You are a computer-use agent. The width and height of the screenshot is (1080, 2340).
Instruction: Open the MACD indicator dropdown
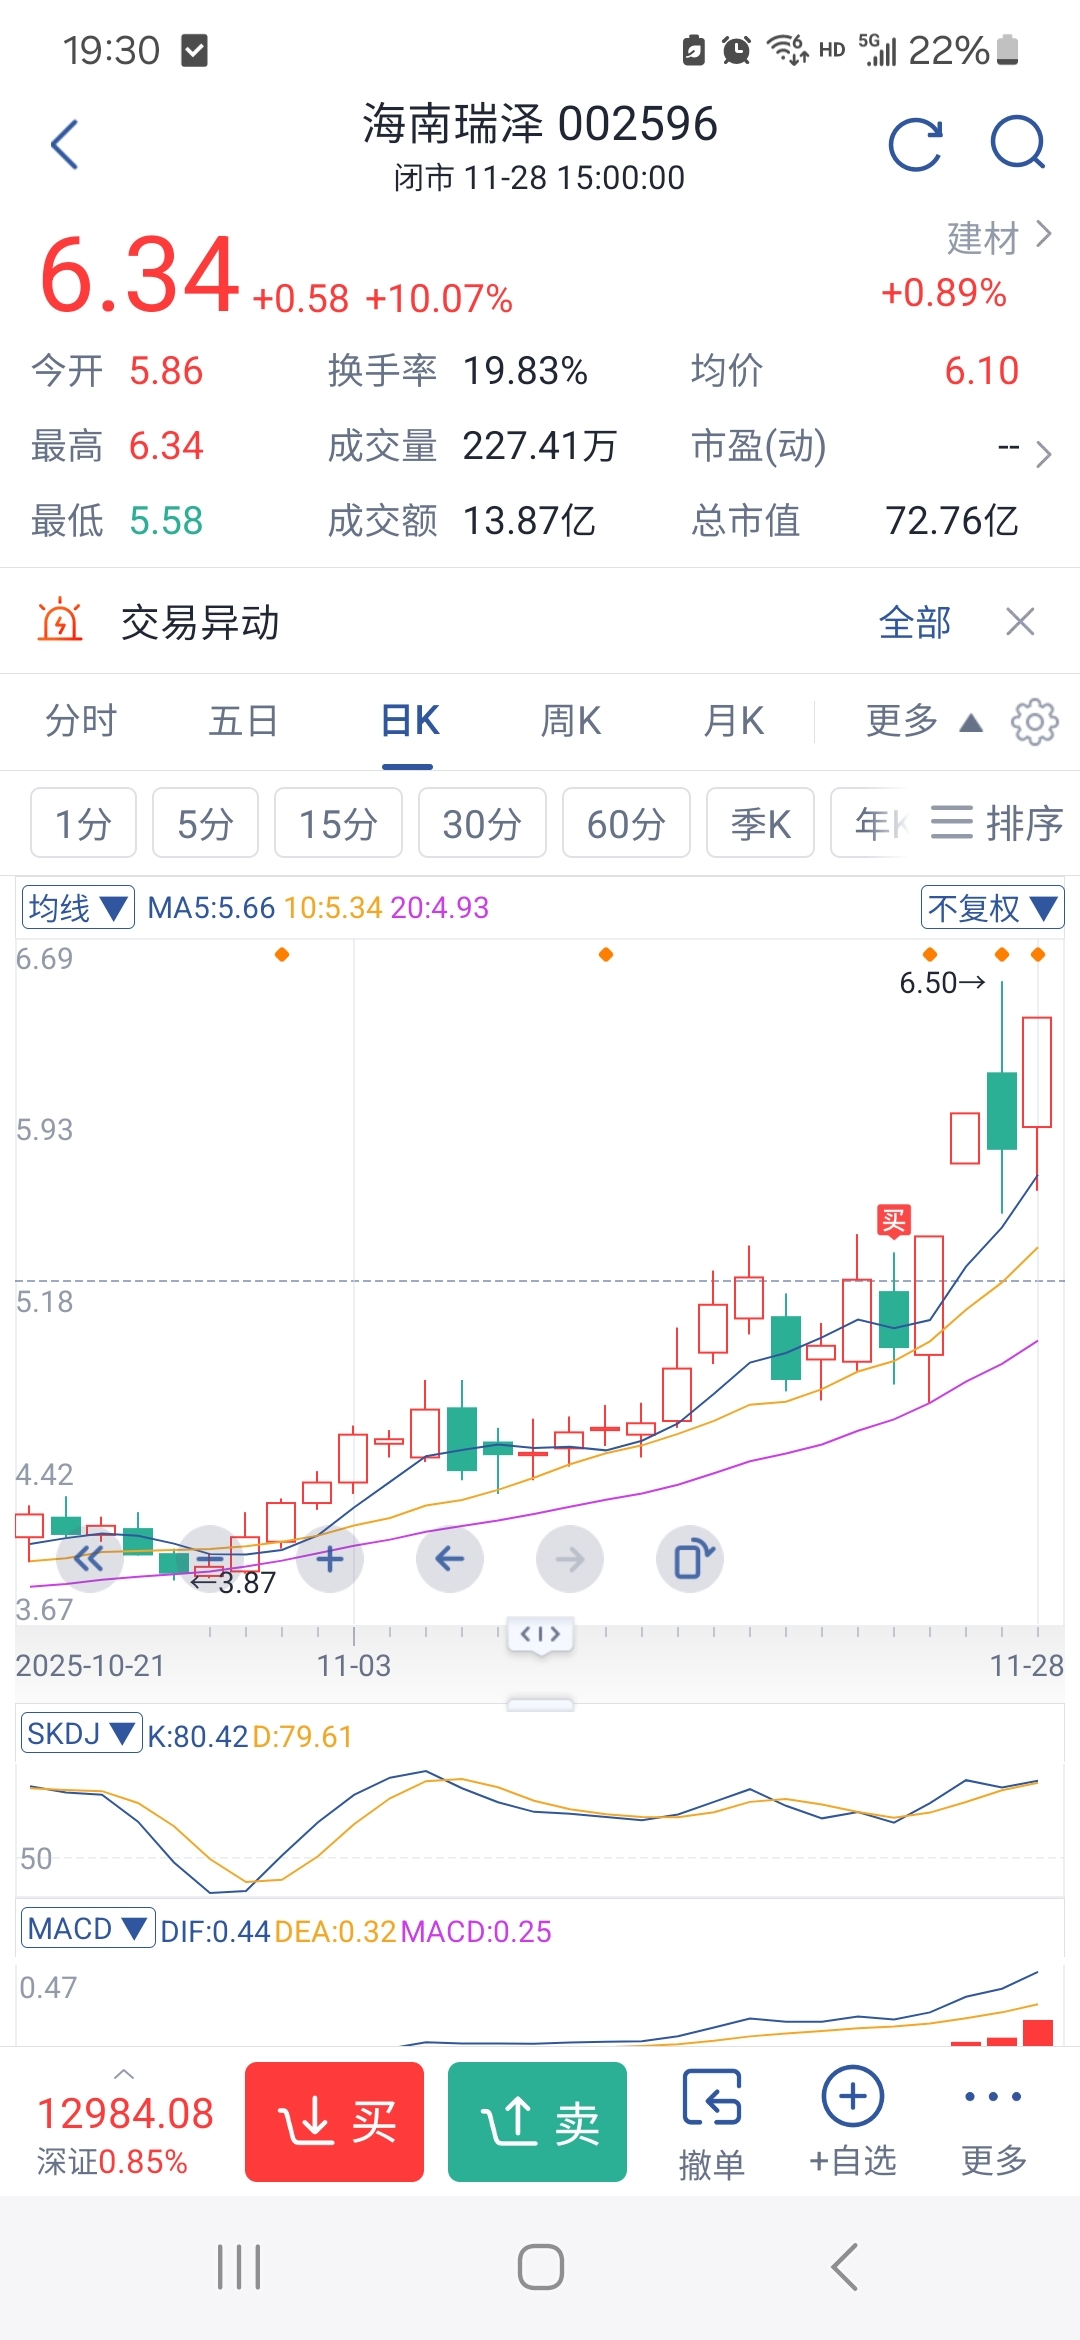tap(87, 1929)
